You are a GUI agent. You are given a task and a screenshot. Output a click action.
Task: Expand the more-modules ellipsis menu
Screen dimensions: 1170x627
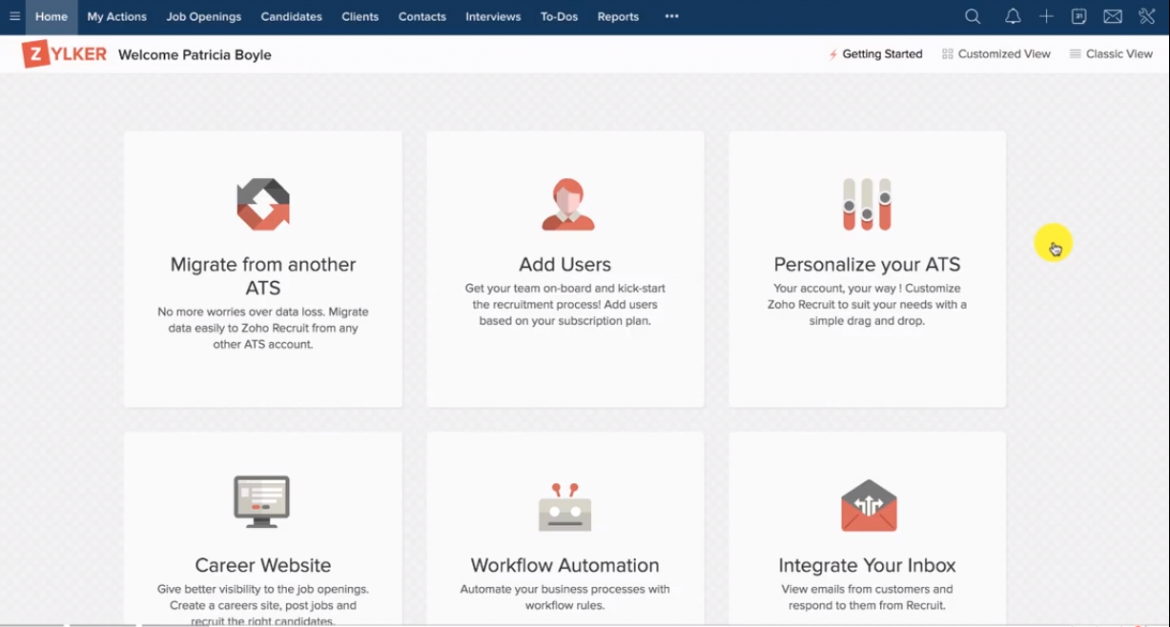point(671,16)
